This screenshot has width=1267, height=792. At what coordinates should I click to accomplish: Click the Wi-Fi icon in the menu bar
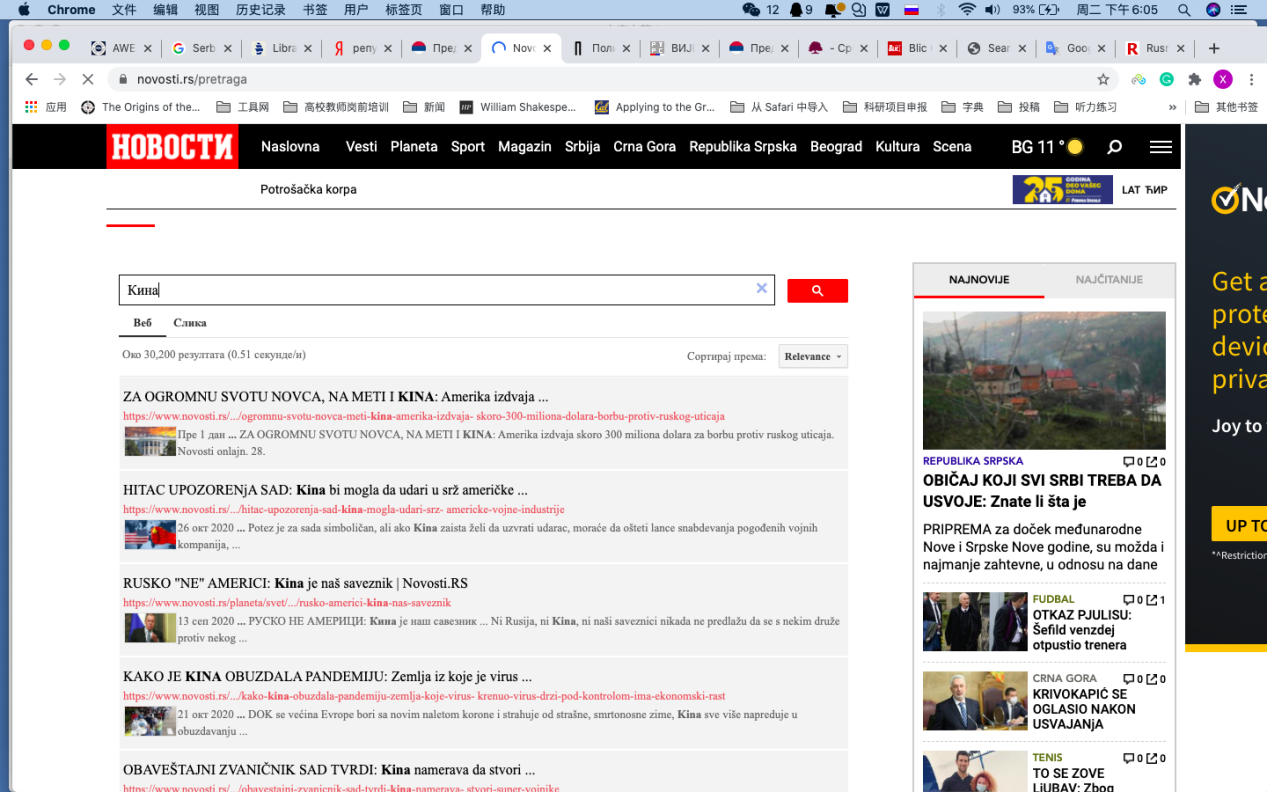coord(966,9)
